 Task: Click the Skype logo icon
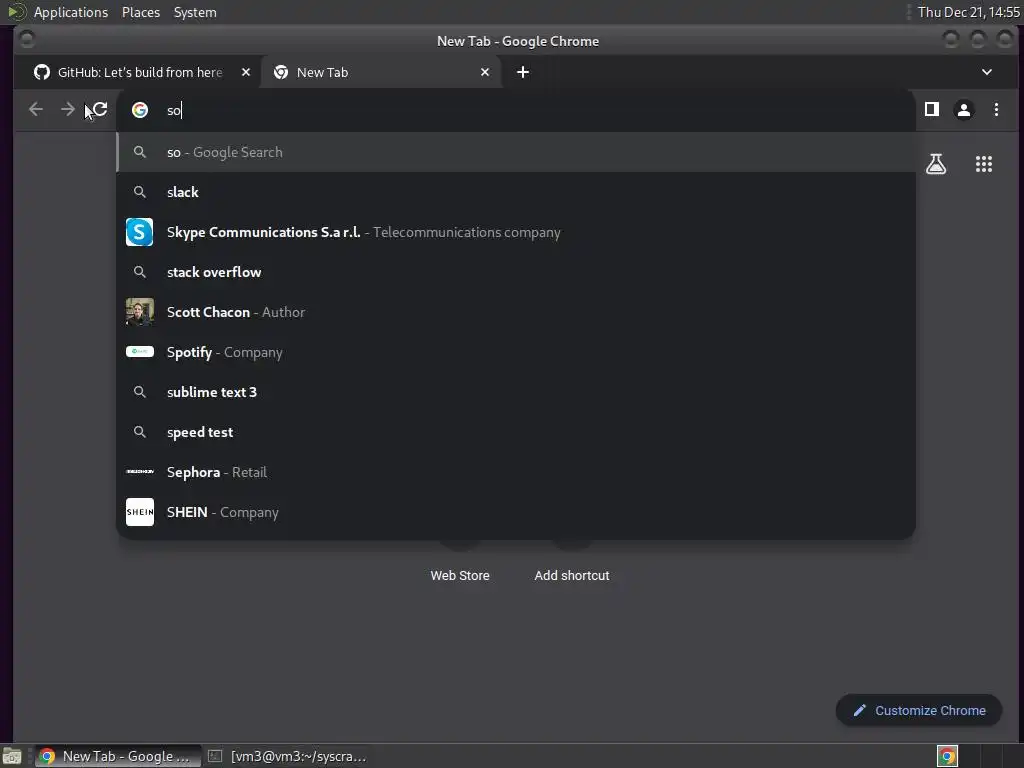140,232
